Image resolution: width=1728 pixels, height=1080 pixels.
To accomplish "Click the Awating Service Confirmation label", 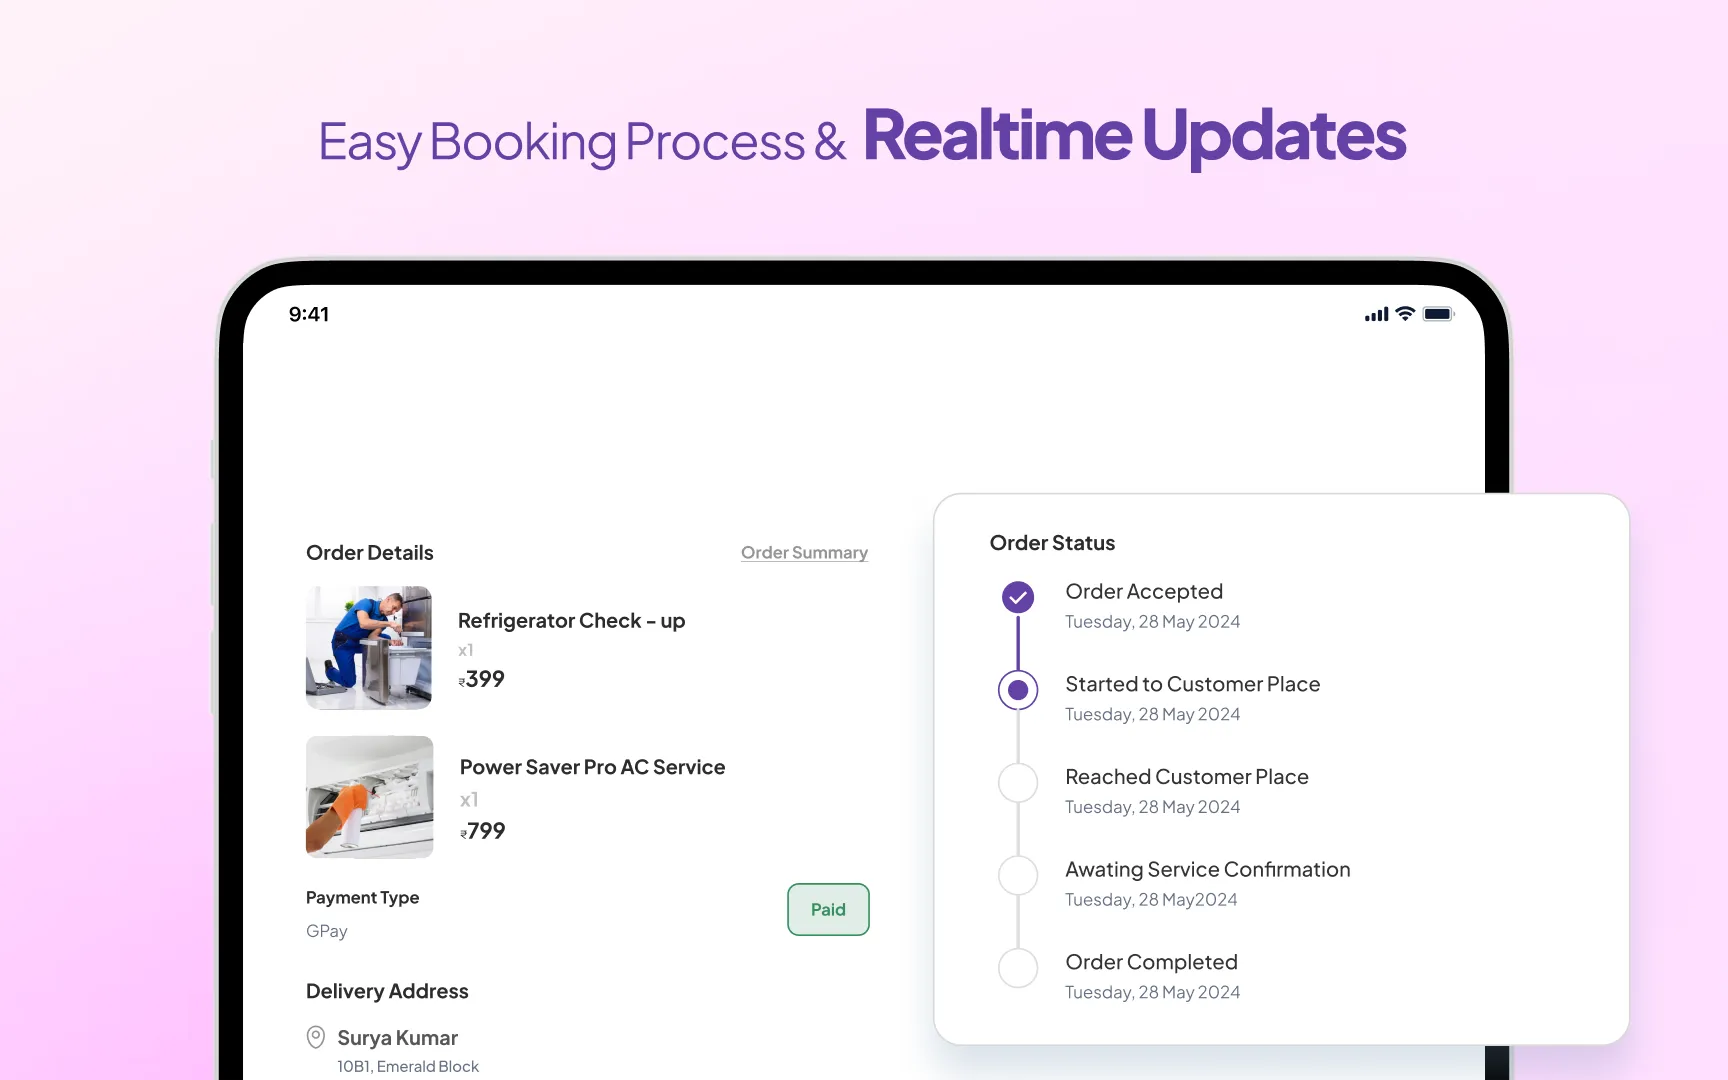I will point(1208,869).
